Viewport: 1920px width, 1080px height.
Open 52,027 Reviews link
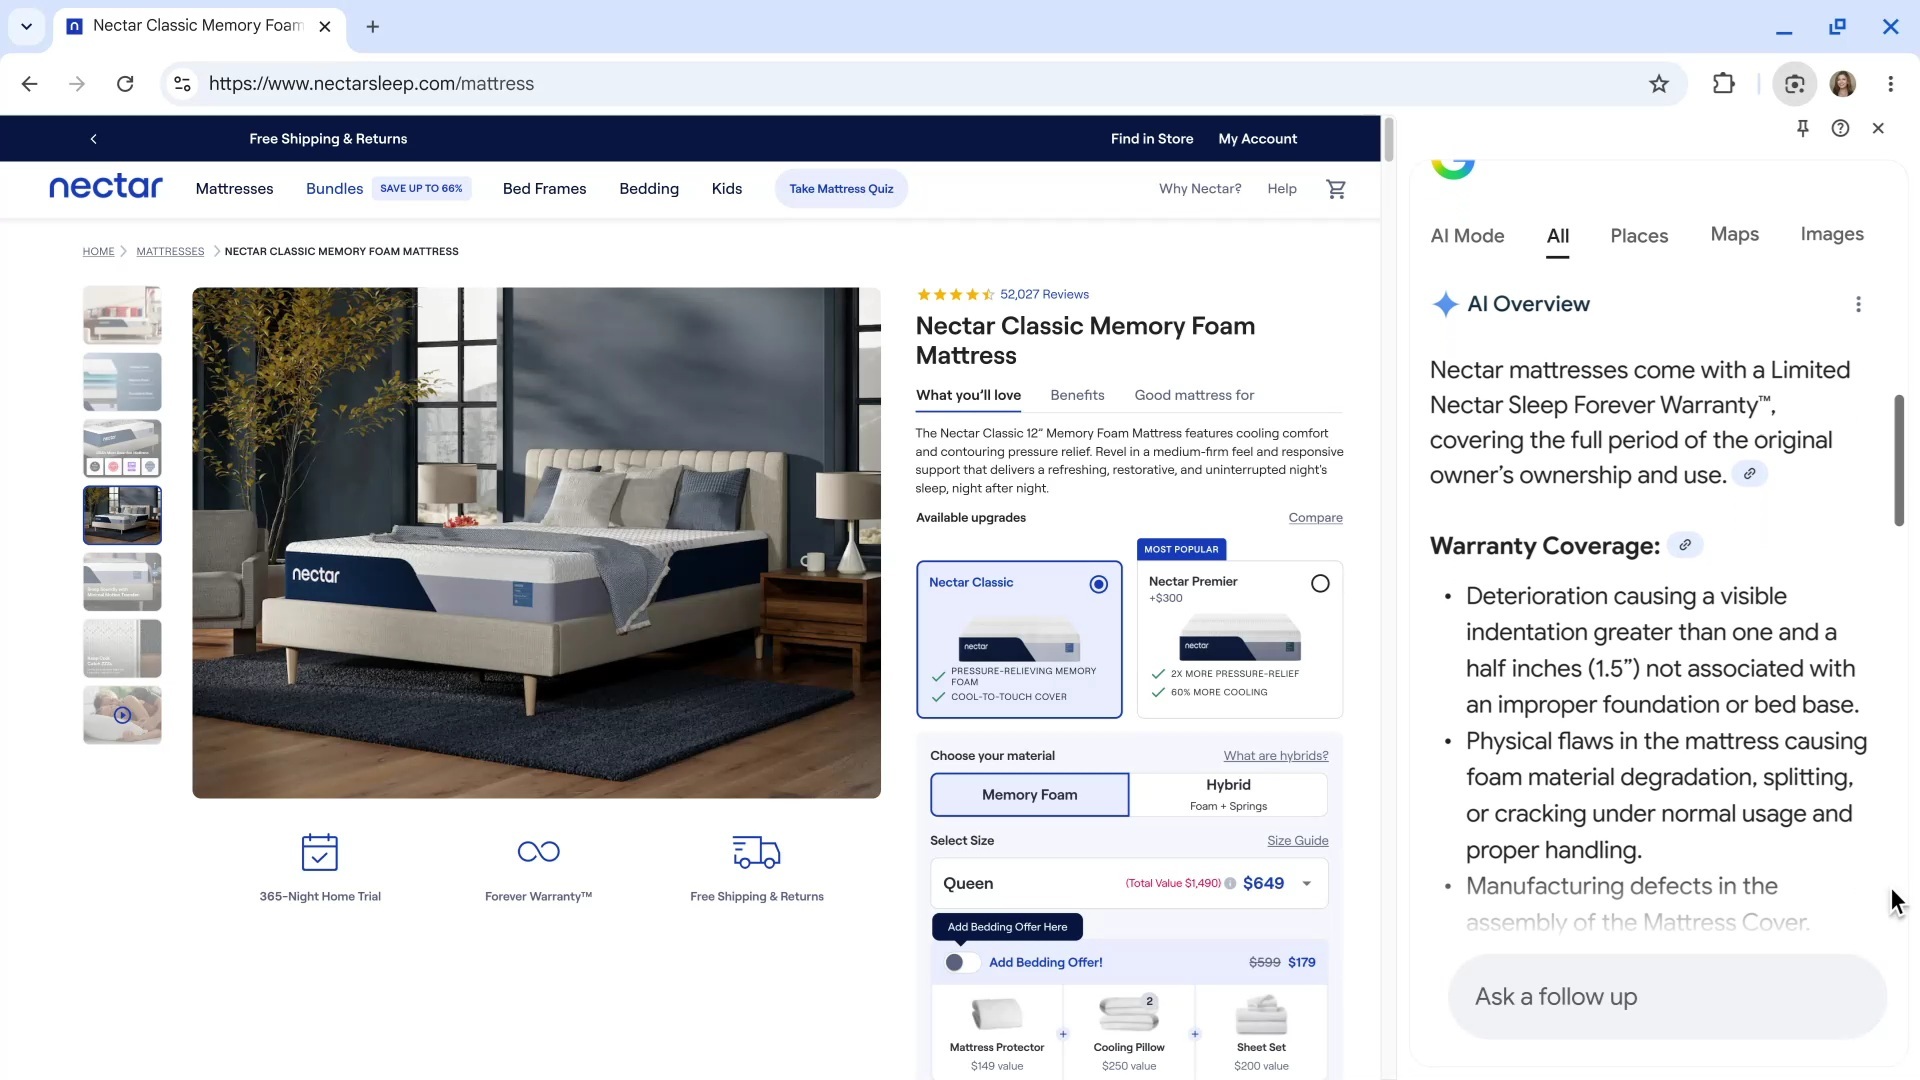pyautogui.click(x=1044, y=295)
